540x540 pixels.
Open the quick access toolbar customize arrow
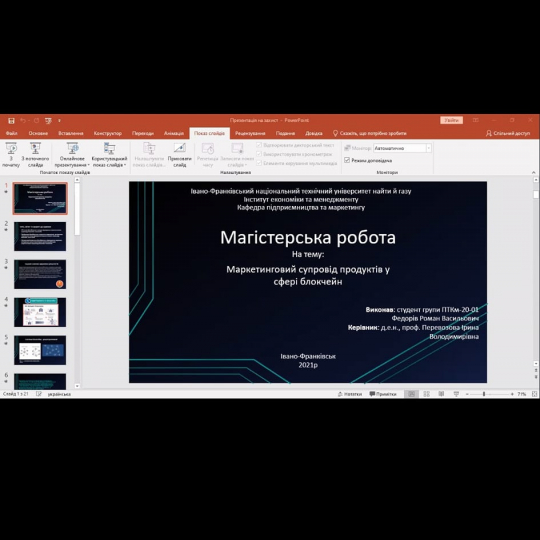59,121
